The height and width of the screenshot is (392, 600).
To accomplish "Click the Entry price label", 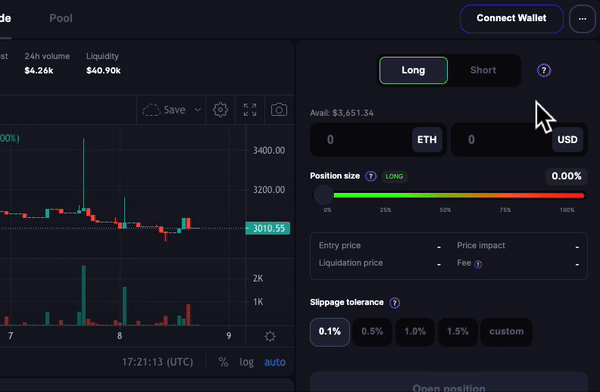I will tap(340, 245).
